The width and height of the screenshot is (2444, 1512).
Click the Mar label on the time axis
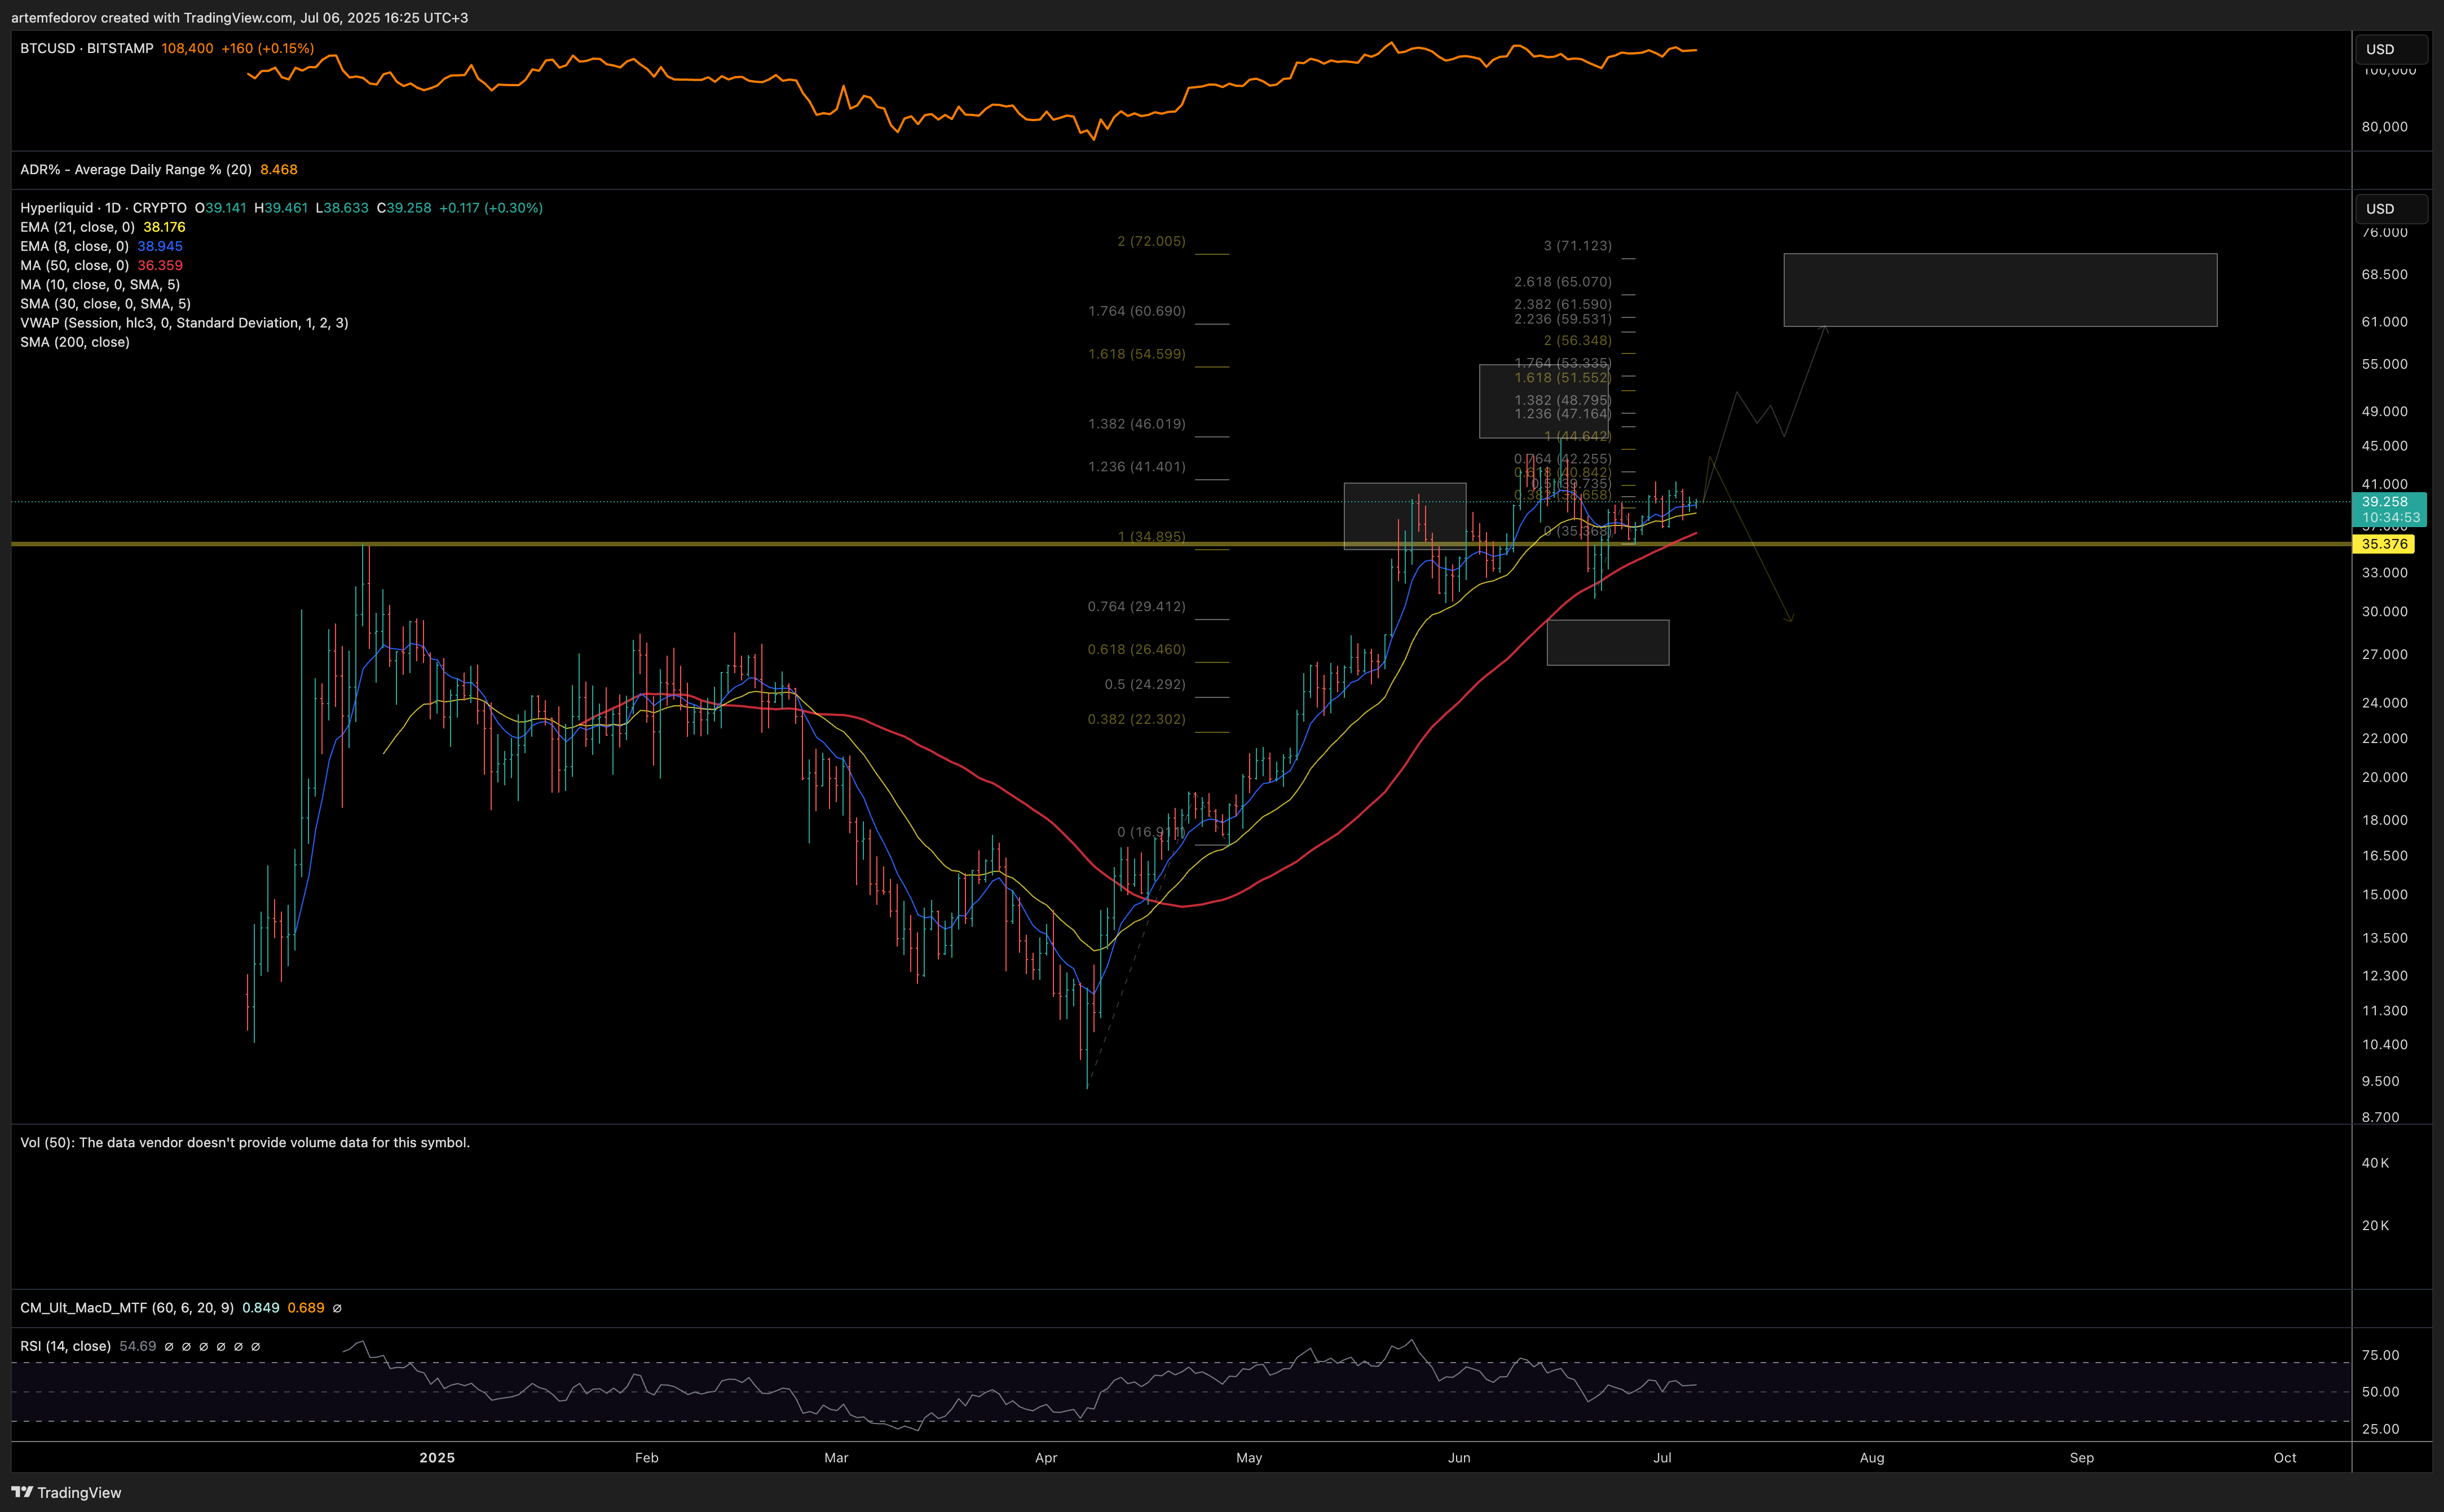[x=836, y=1457]
